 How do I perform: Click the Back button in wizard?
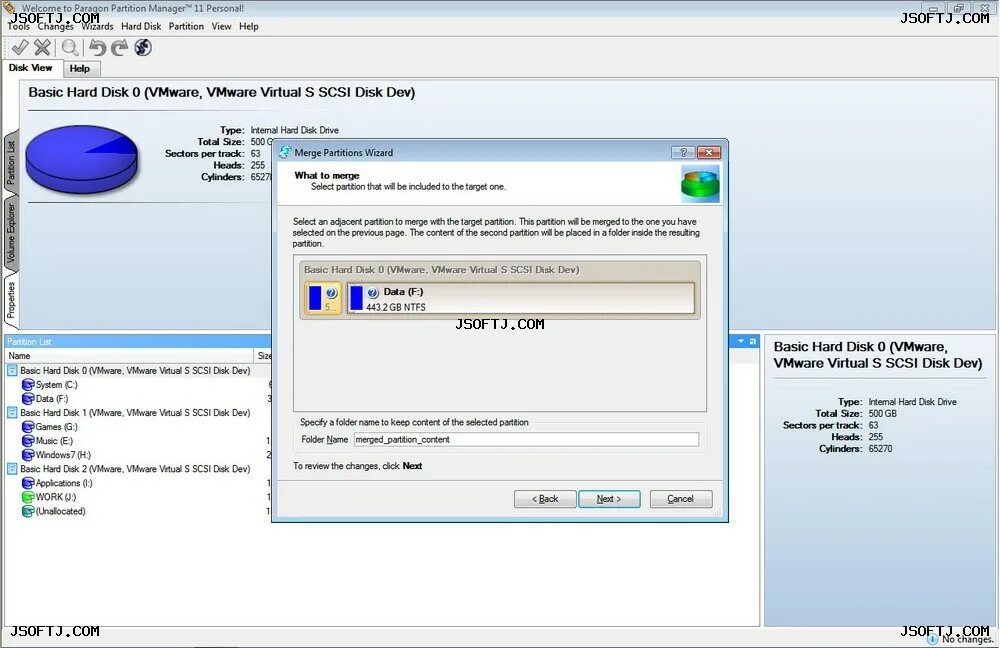pos(545,499)
